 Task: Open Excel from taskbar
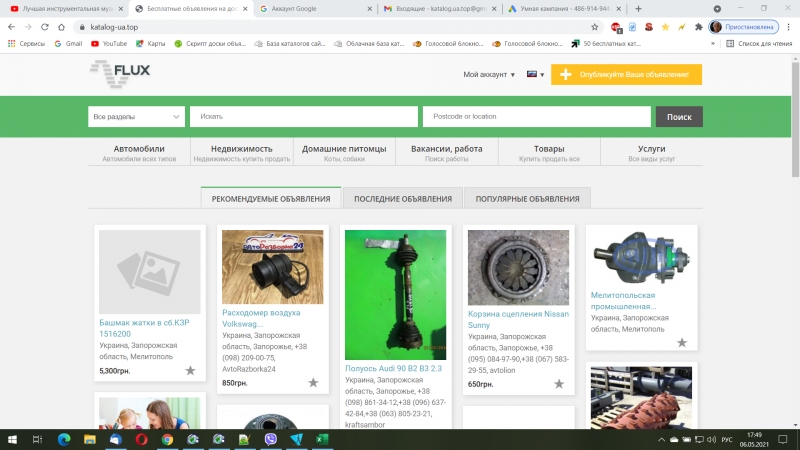pos(322,439)
